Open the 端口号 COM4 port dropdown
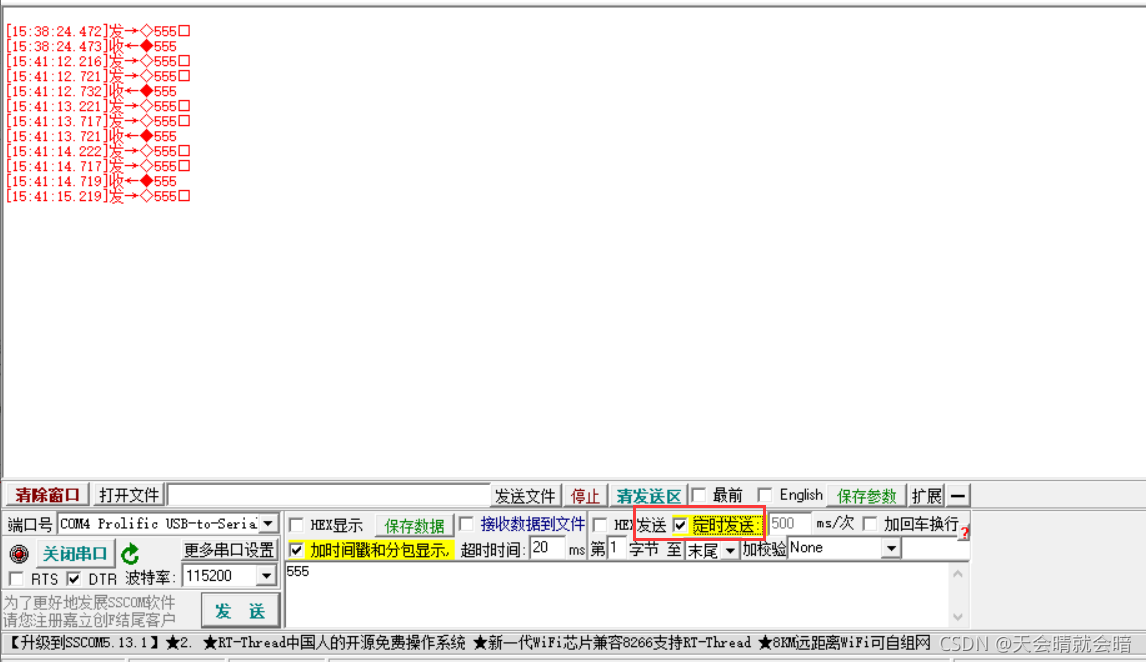Screen dimensions: 1146x662 pos(268,524)
